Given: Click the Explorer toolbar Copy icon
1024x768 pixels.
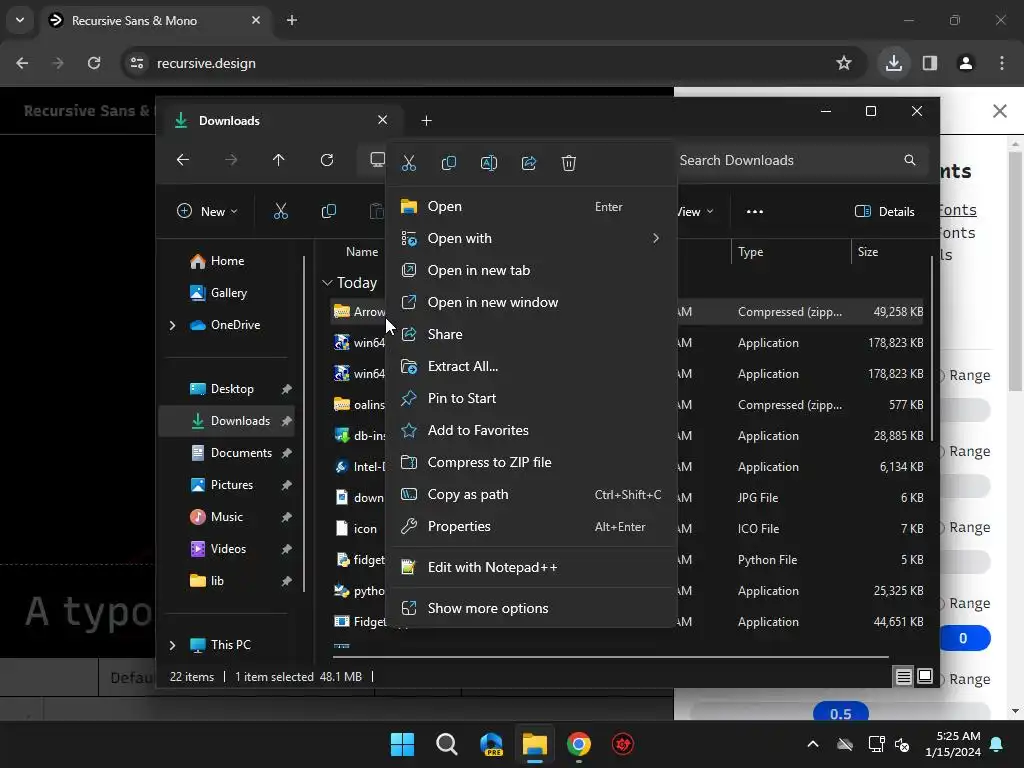Looking at the screenshot, I should 329,212.
